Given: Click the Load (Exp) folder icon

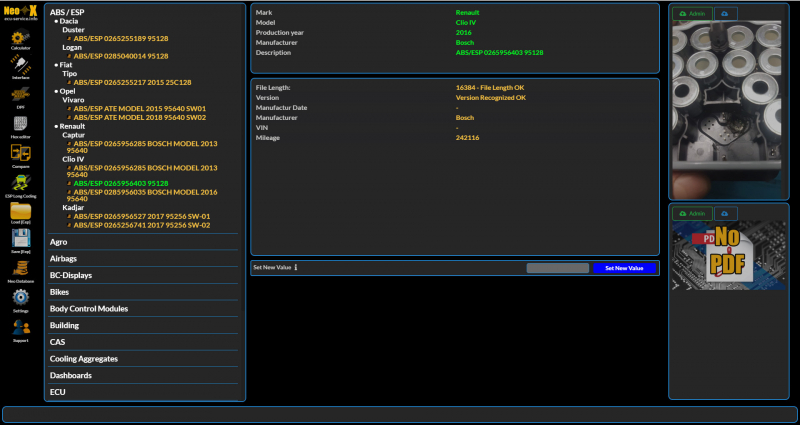Looking at the screenshot, I should [20, 211].
